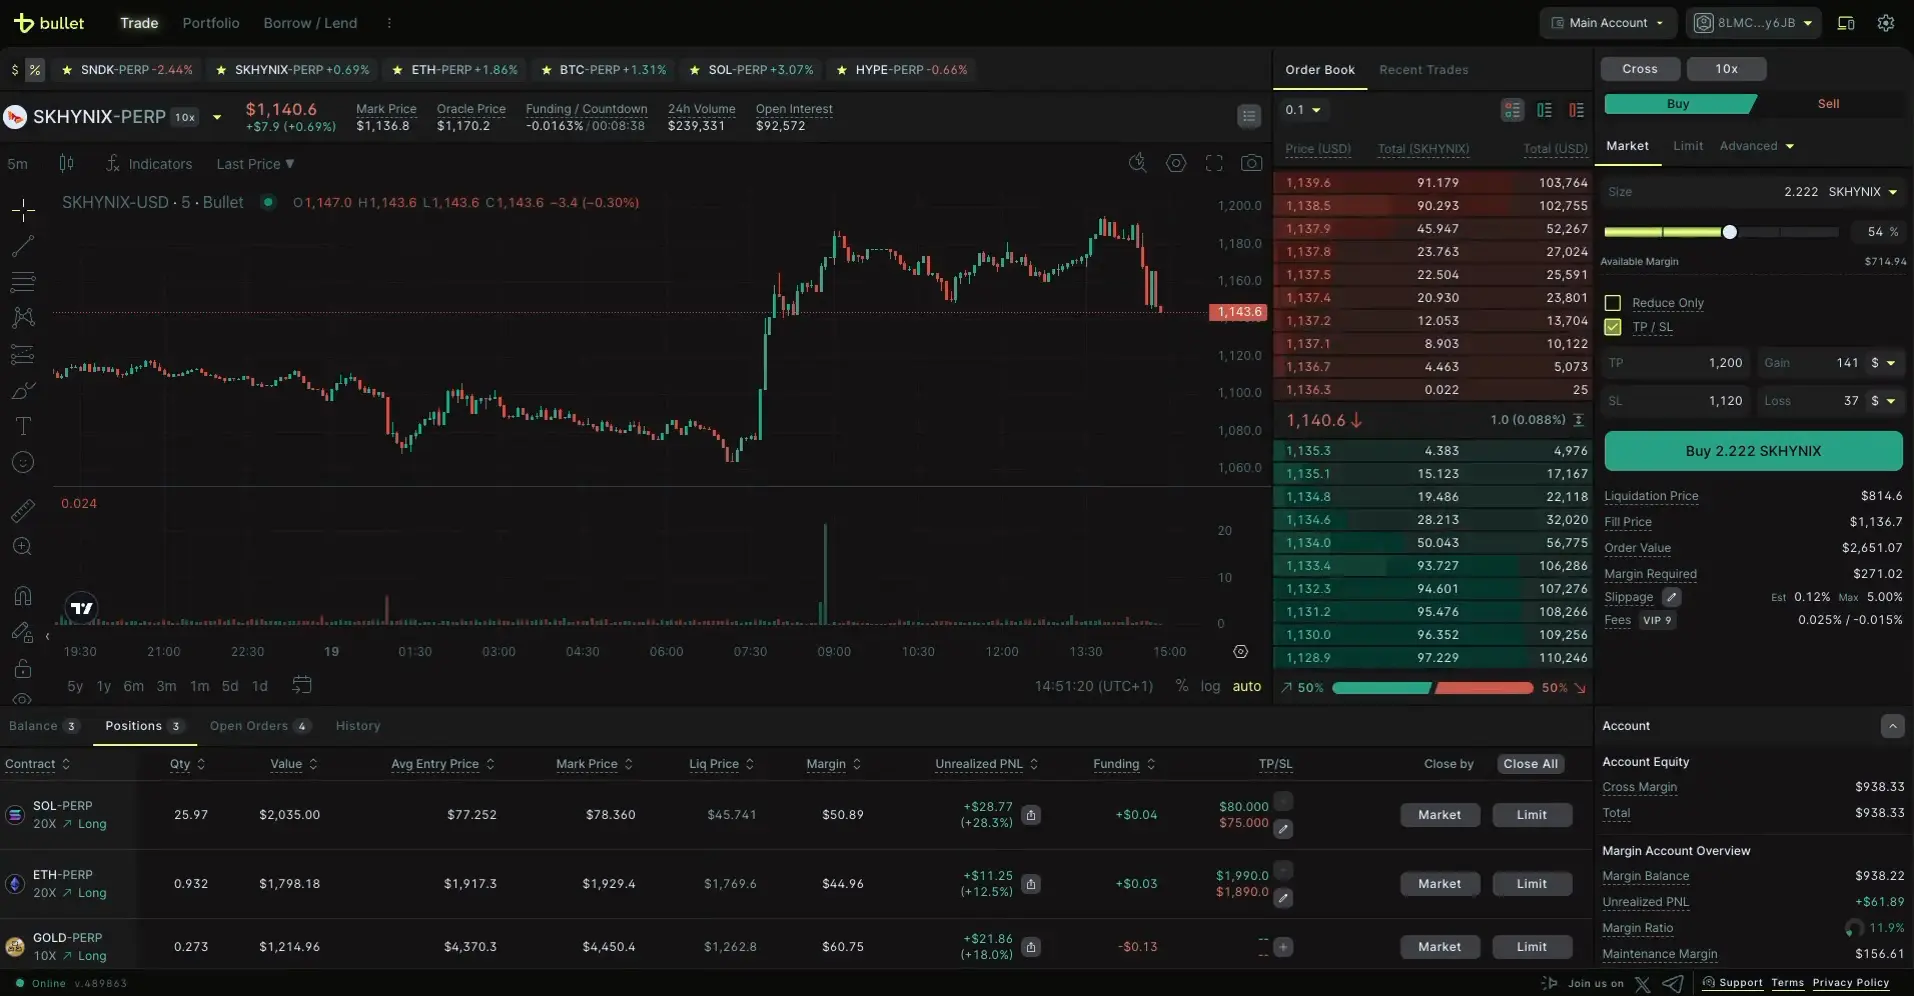The width and height of the screenshot is (1914, 996).
Task: Show only bids in order book
Action: tap(1545, 110)
